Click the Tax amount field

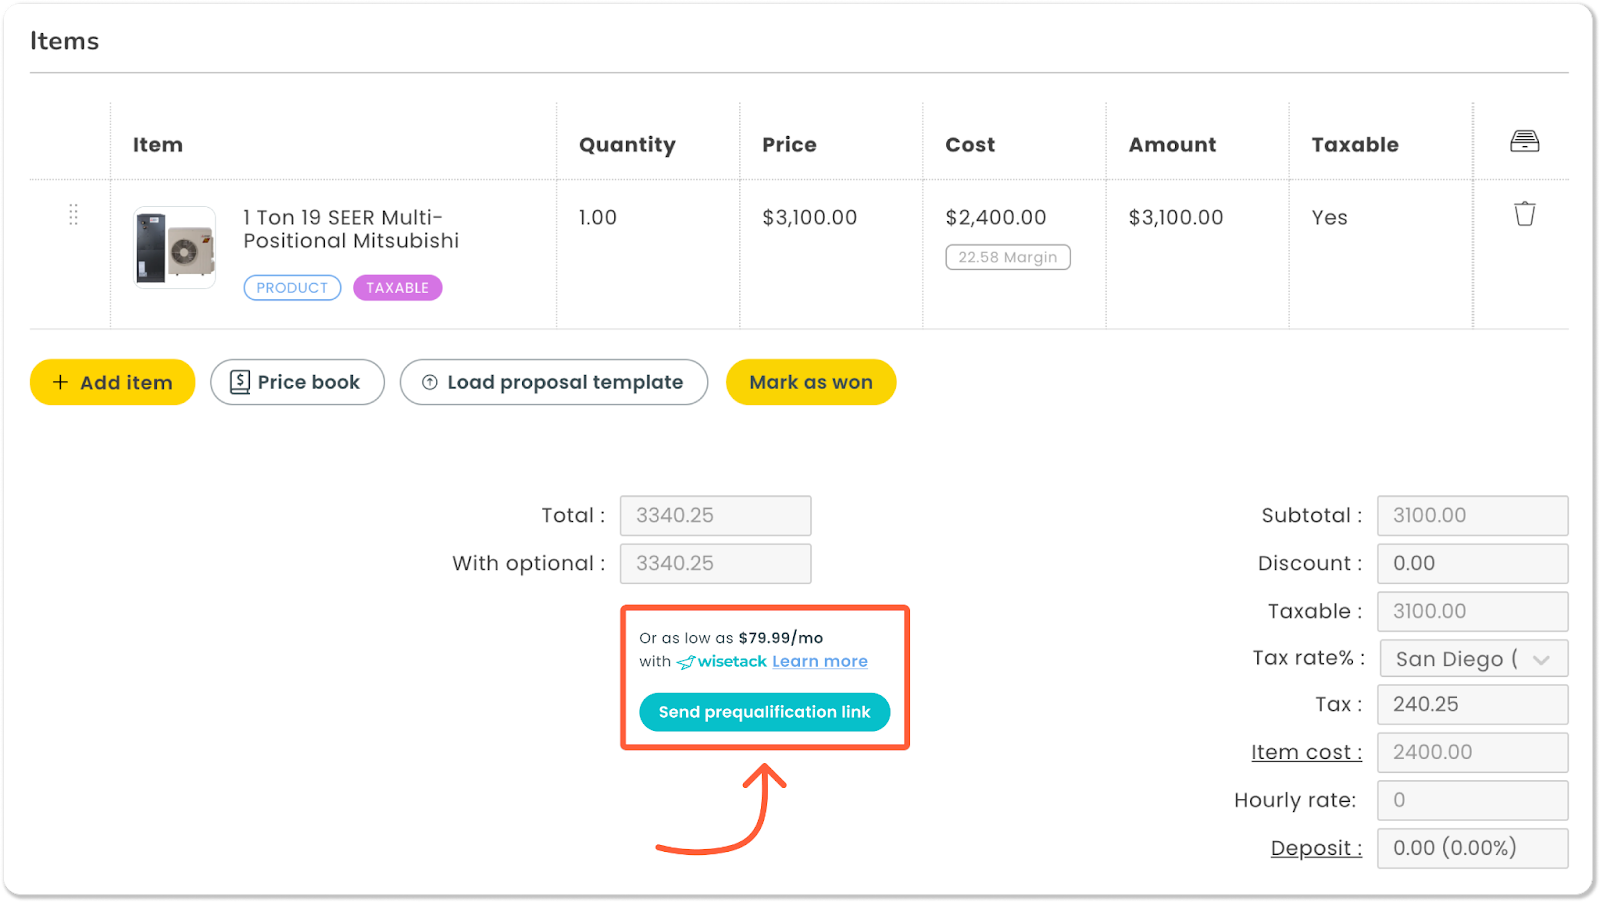(x=1472, y=704)
